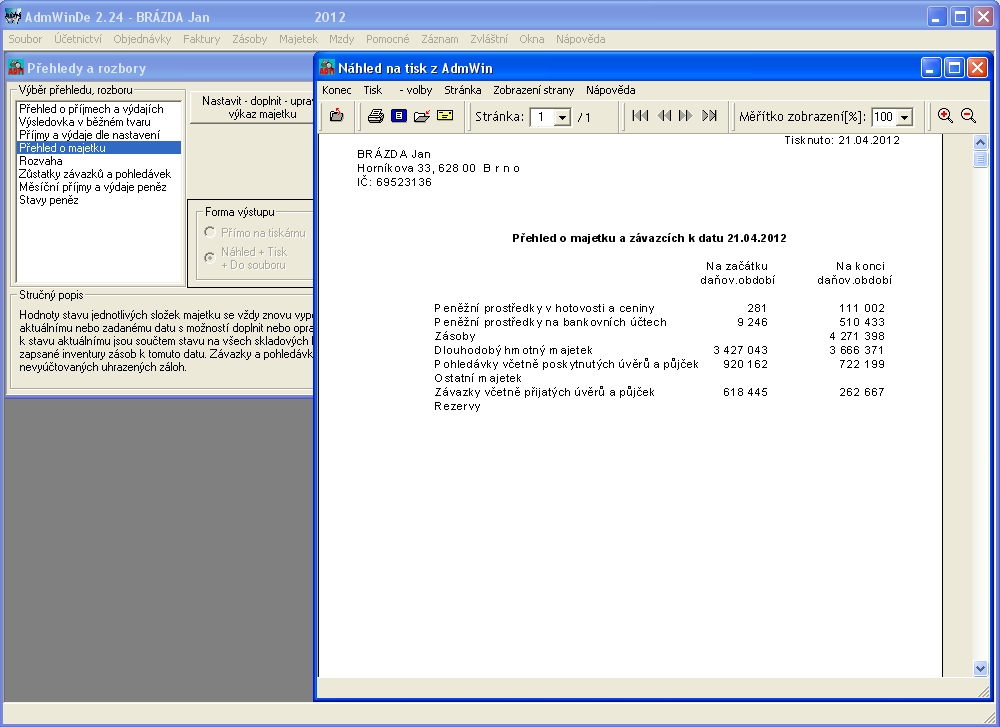Select Náhled + Tisk radio option

pos(209,258)
